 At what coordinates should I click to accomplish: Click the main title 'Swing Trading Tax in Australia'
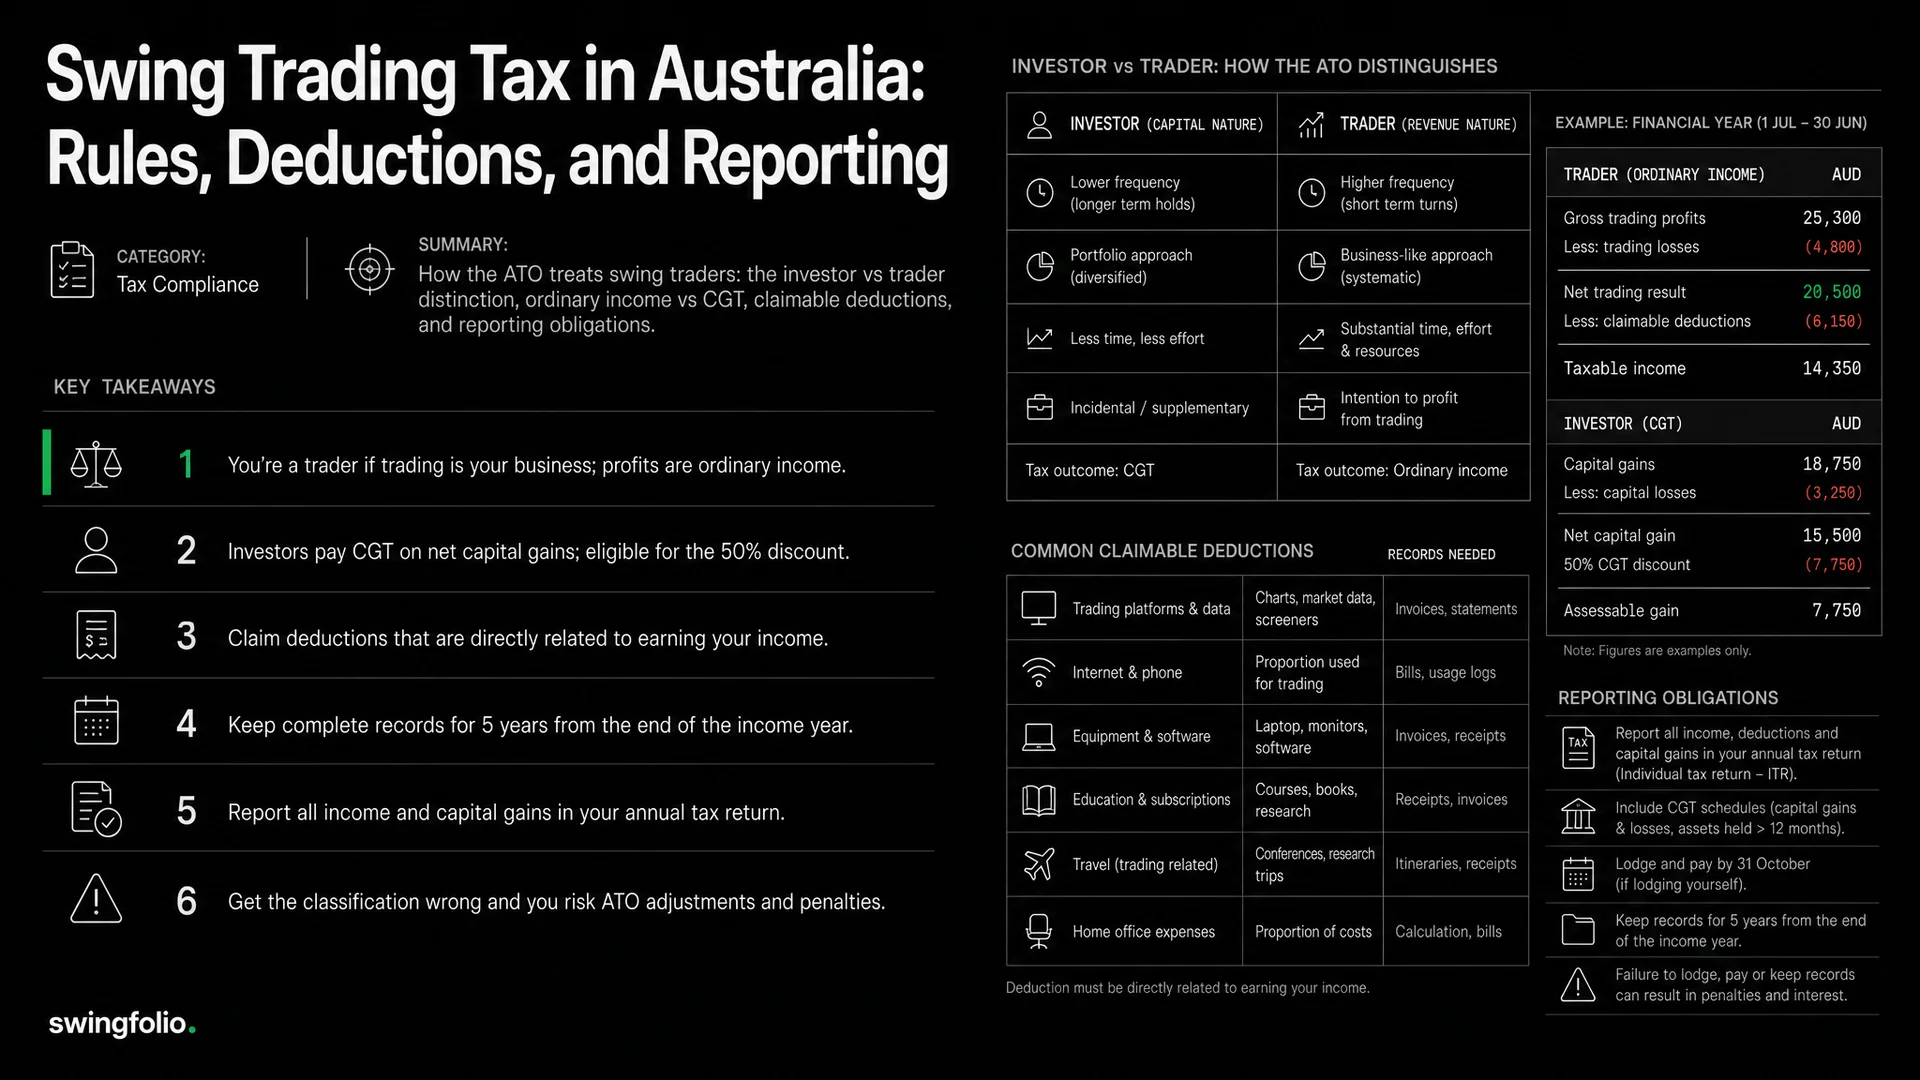[486, 74]
